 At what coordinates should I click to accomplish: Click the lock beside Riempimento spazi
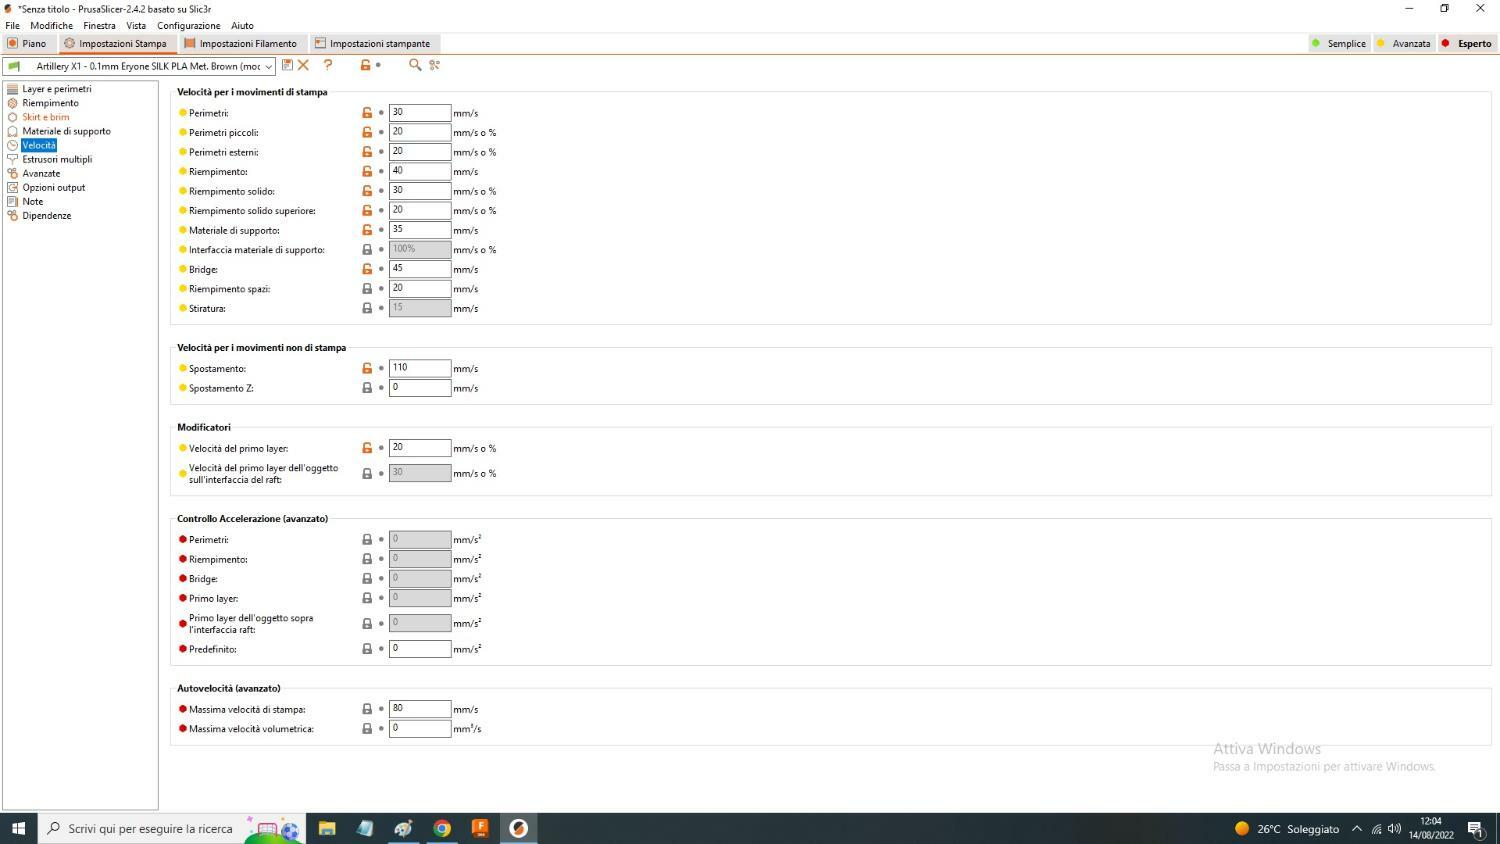tap(367, 289)
